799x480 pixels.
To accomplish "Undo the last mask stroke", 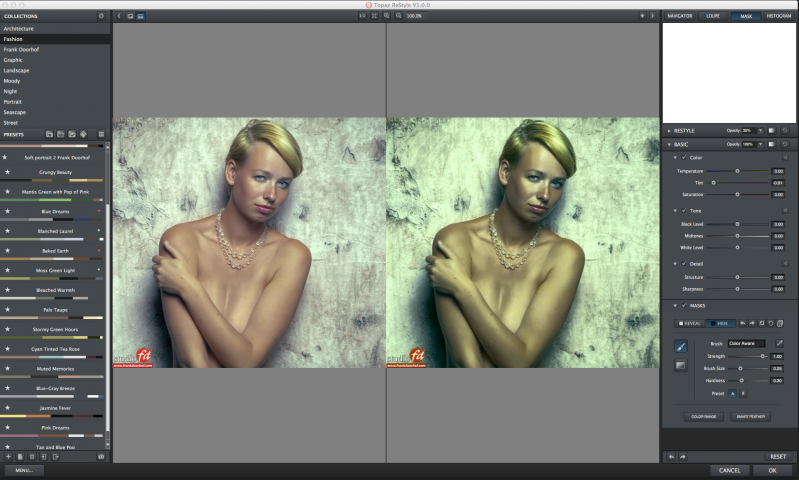I will click(x=742, y=324).
